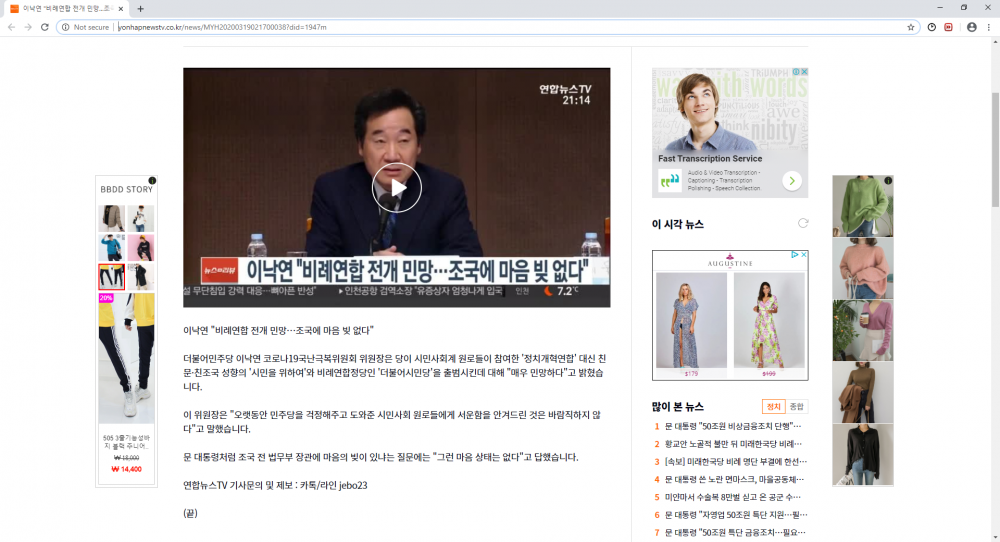
Task: Open news item 4 문 대통령 쓴 노란 면마스크
Action: (734, 480)
